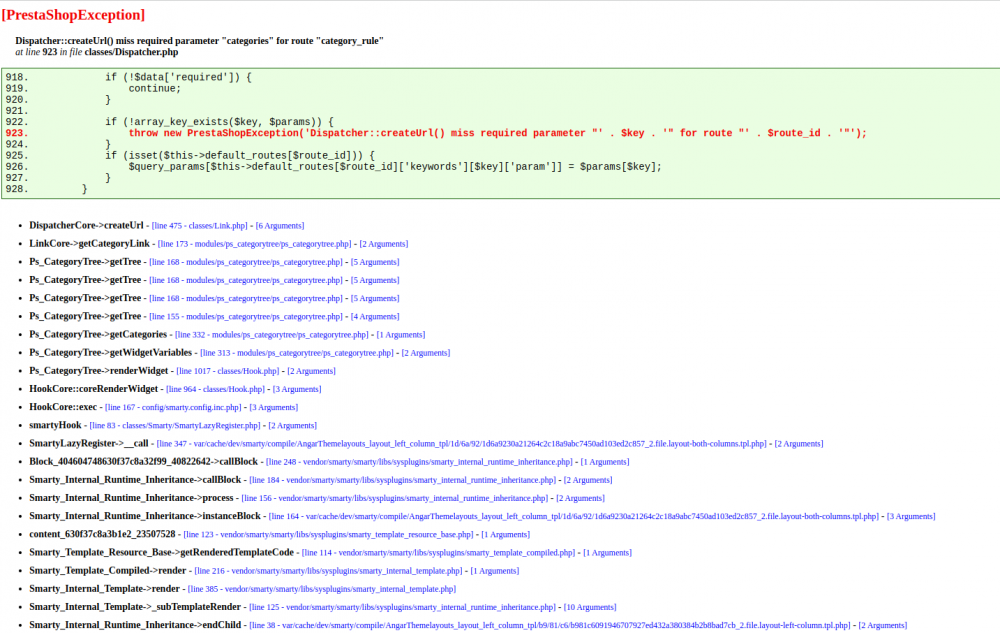This screenshot has width=1000, height=633.
Task: Show 1 Arguments for Block_404604748630f37c8a32f99 callBlock
Action: tap(605, 462)
